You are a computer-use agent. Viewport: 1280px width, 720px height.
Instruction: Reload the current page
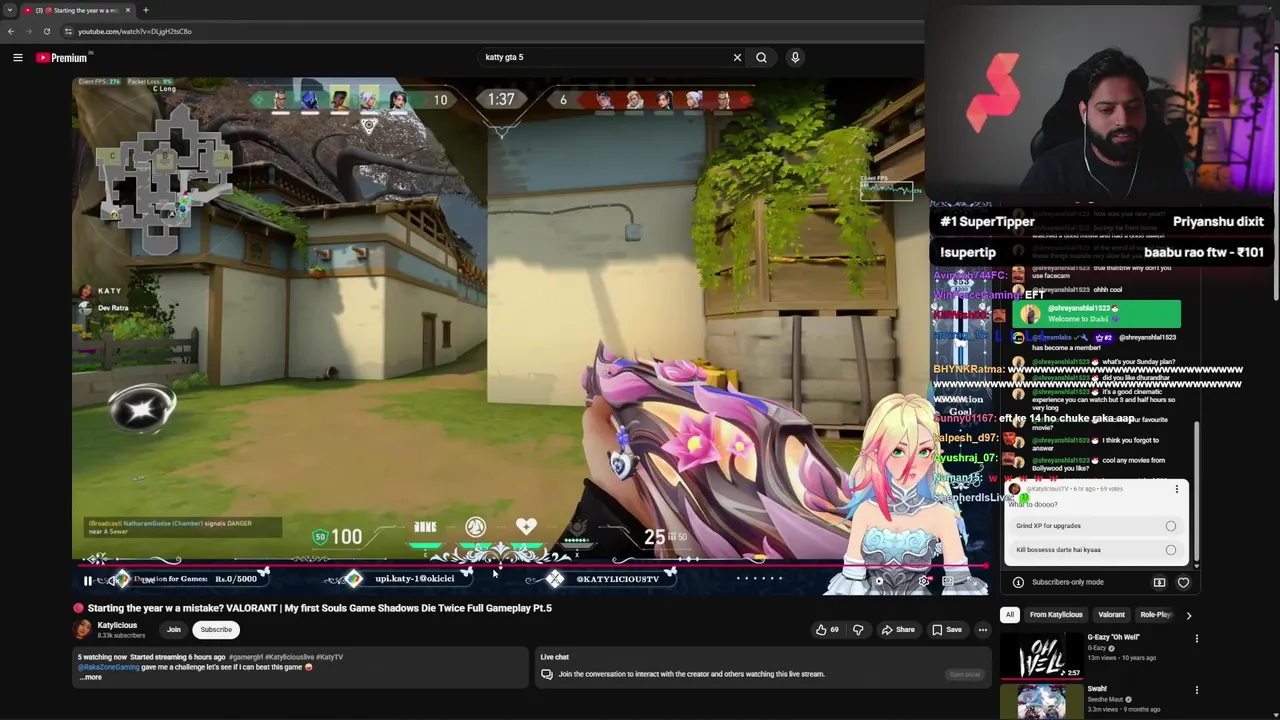click(46, 31)
